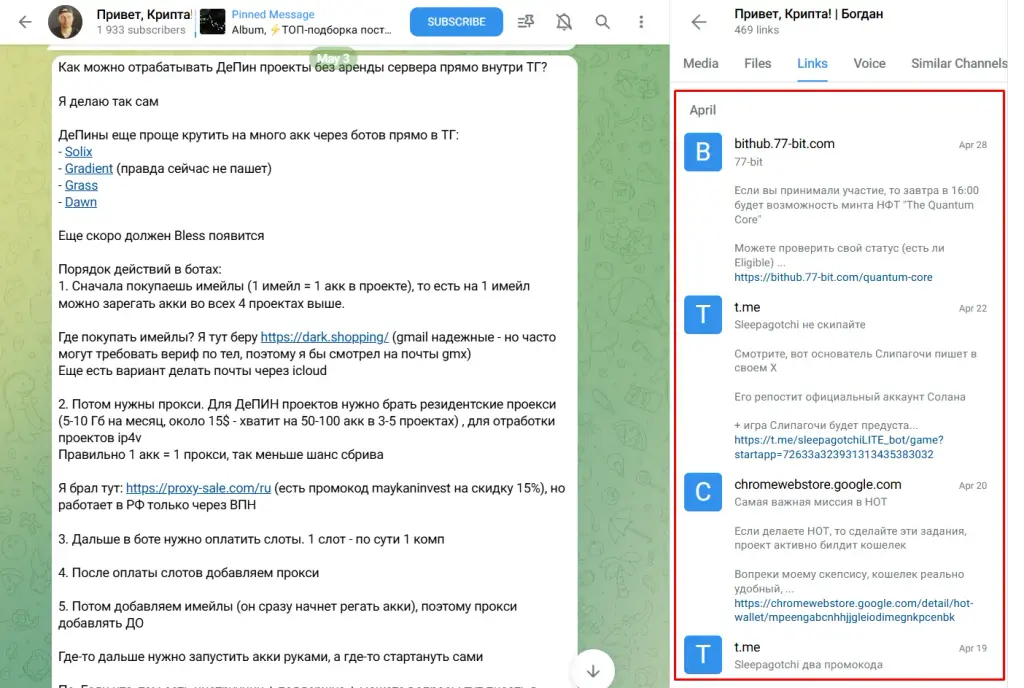
Task: Open the channel avatar photo
Action: [65, 22]
